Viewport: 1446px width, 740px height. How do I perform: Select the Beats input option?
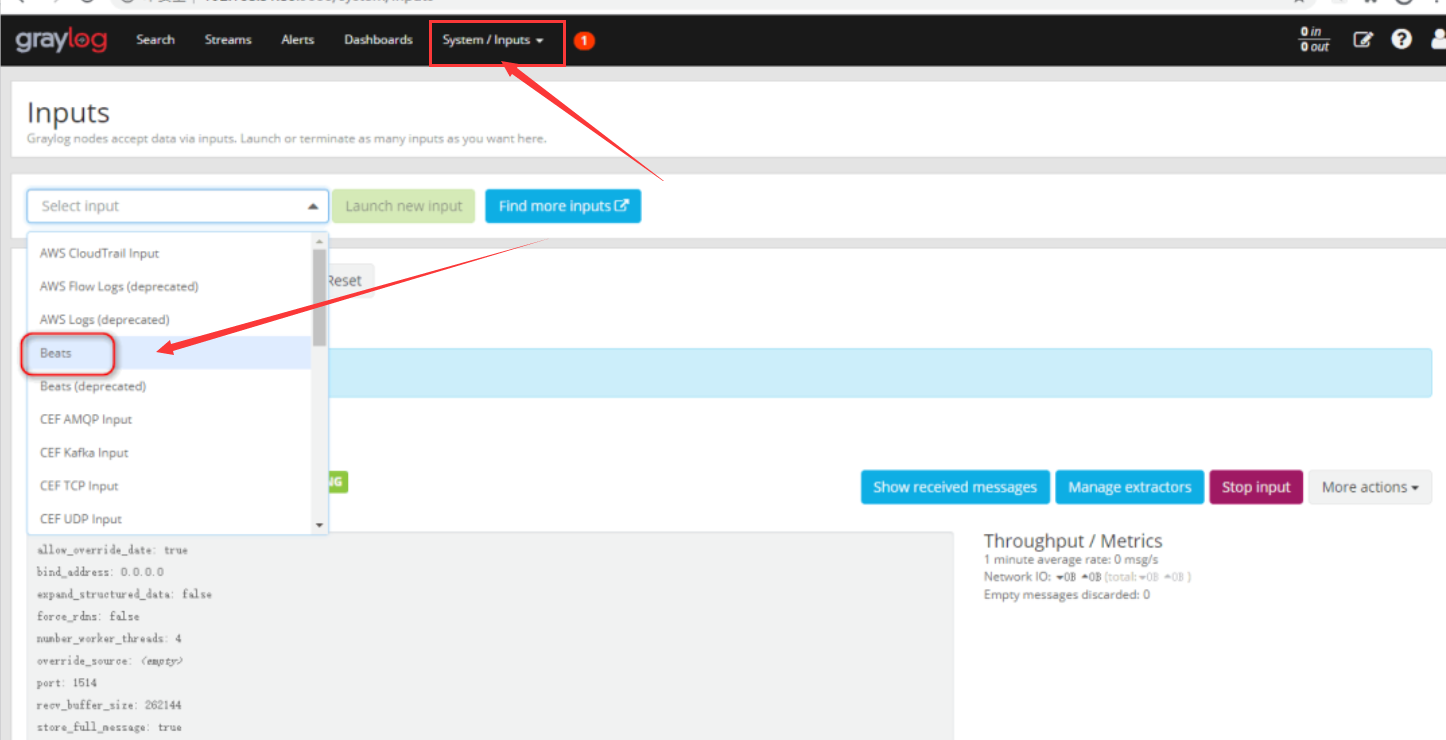point(169,353)
